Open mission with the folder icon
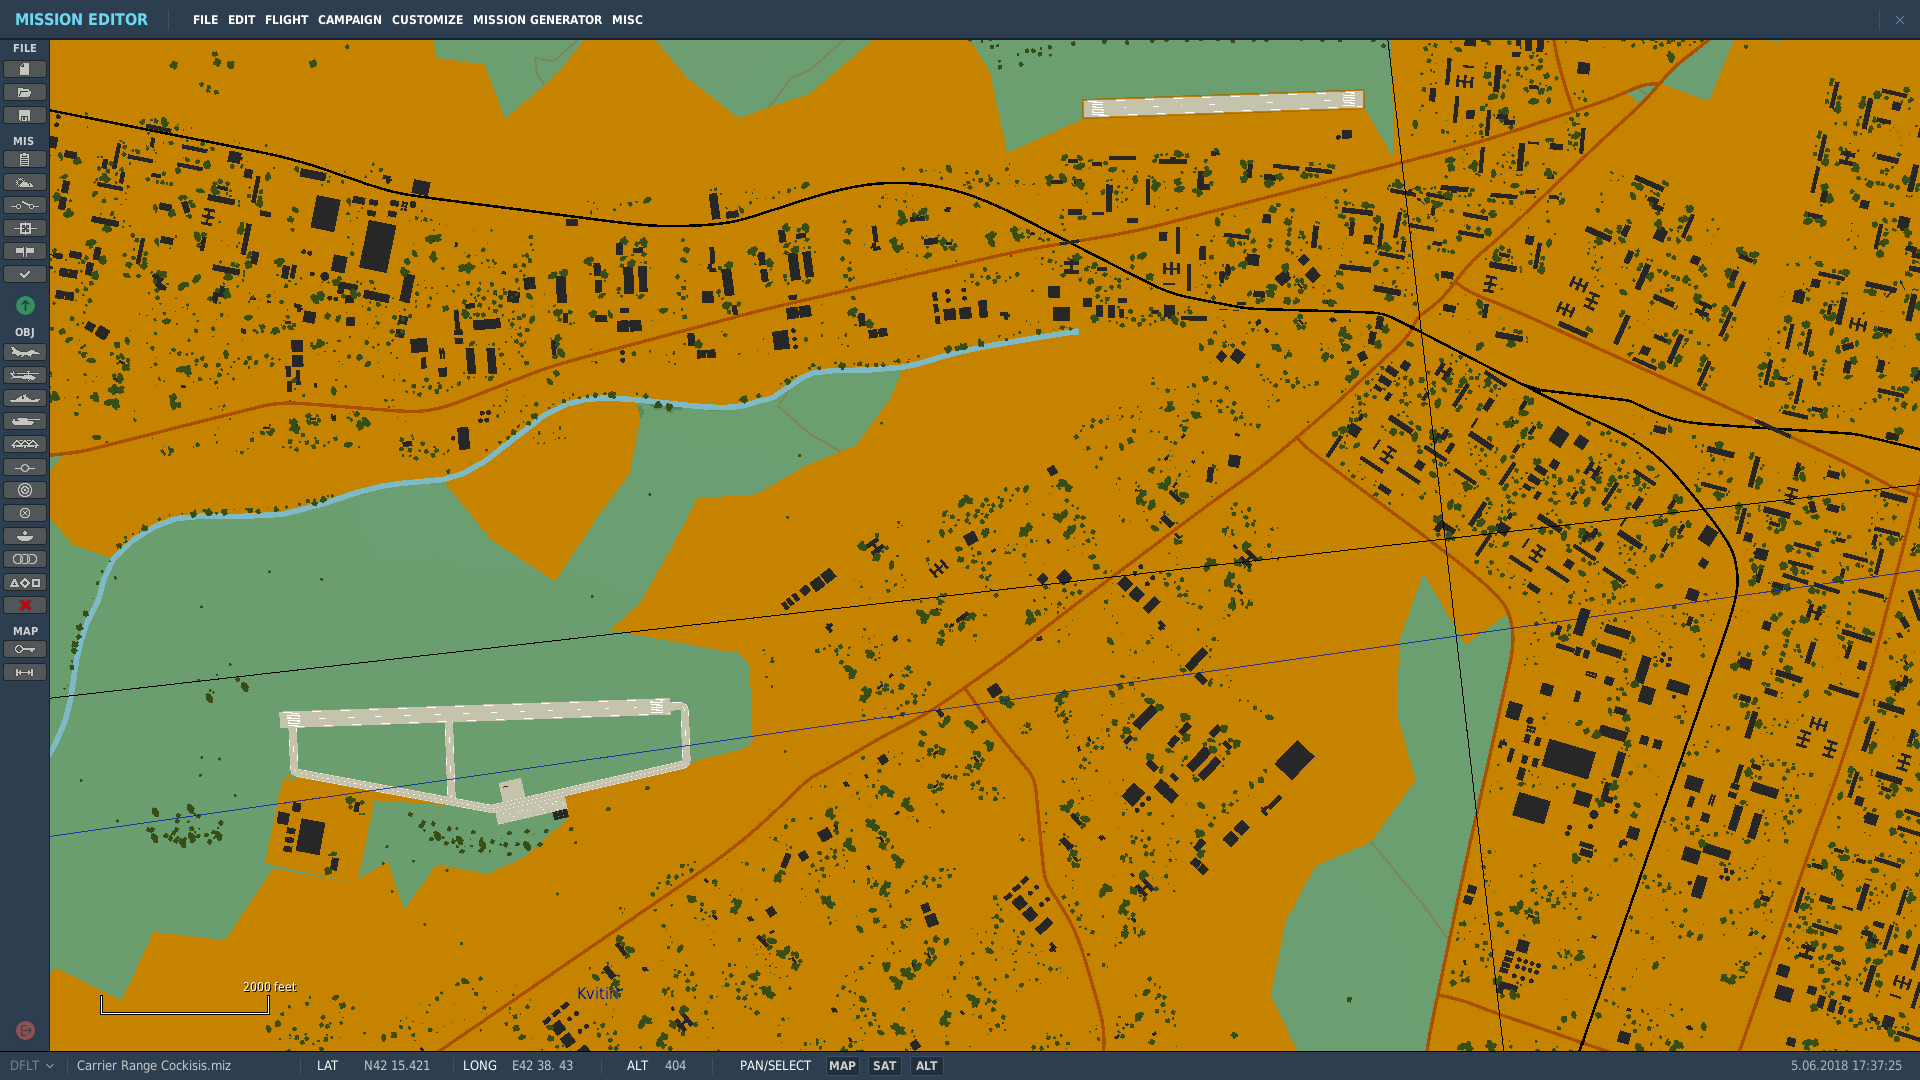 (25, 92)
